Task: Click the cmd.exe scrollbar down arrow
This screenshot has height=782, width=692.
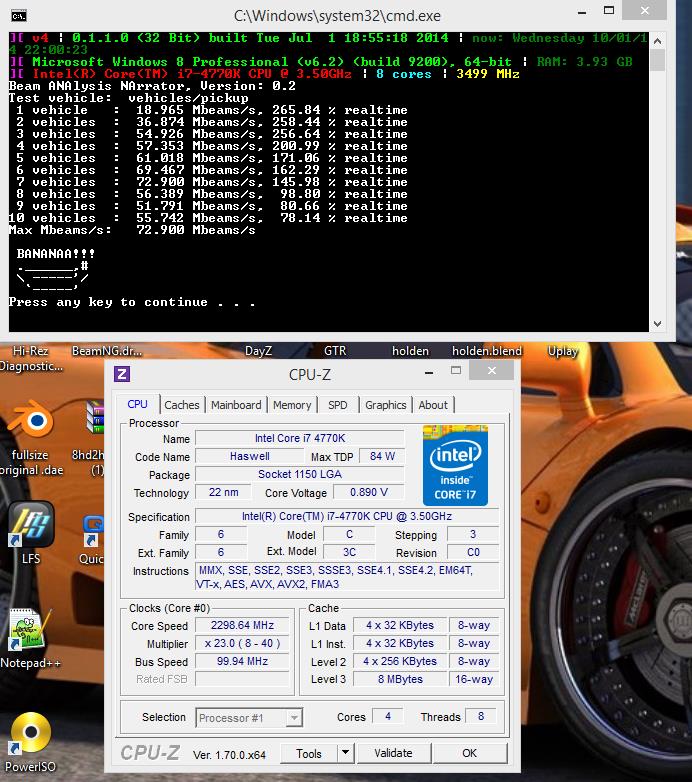Action: [657, 324]
